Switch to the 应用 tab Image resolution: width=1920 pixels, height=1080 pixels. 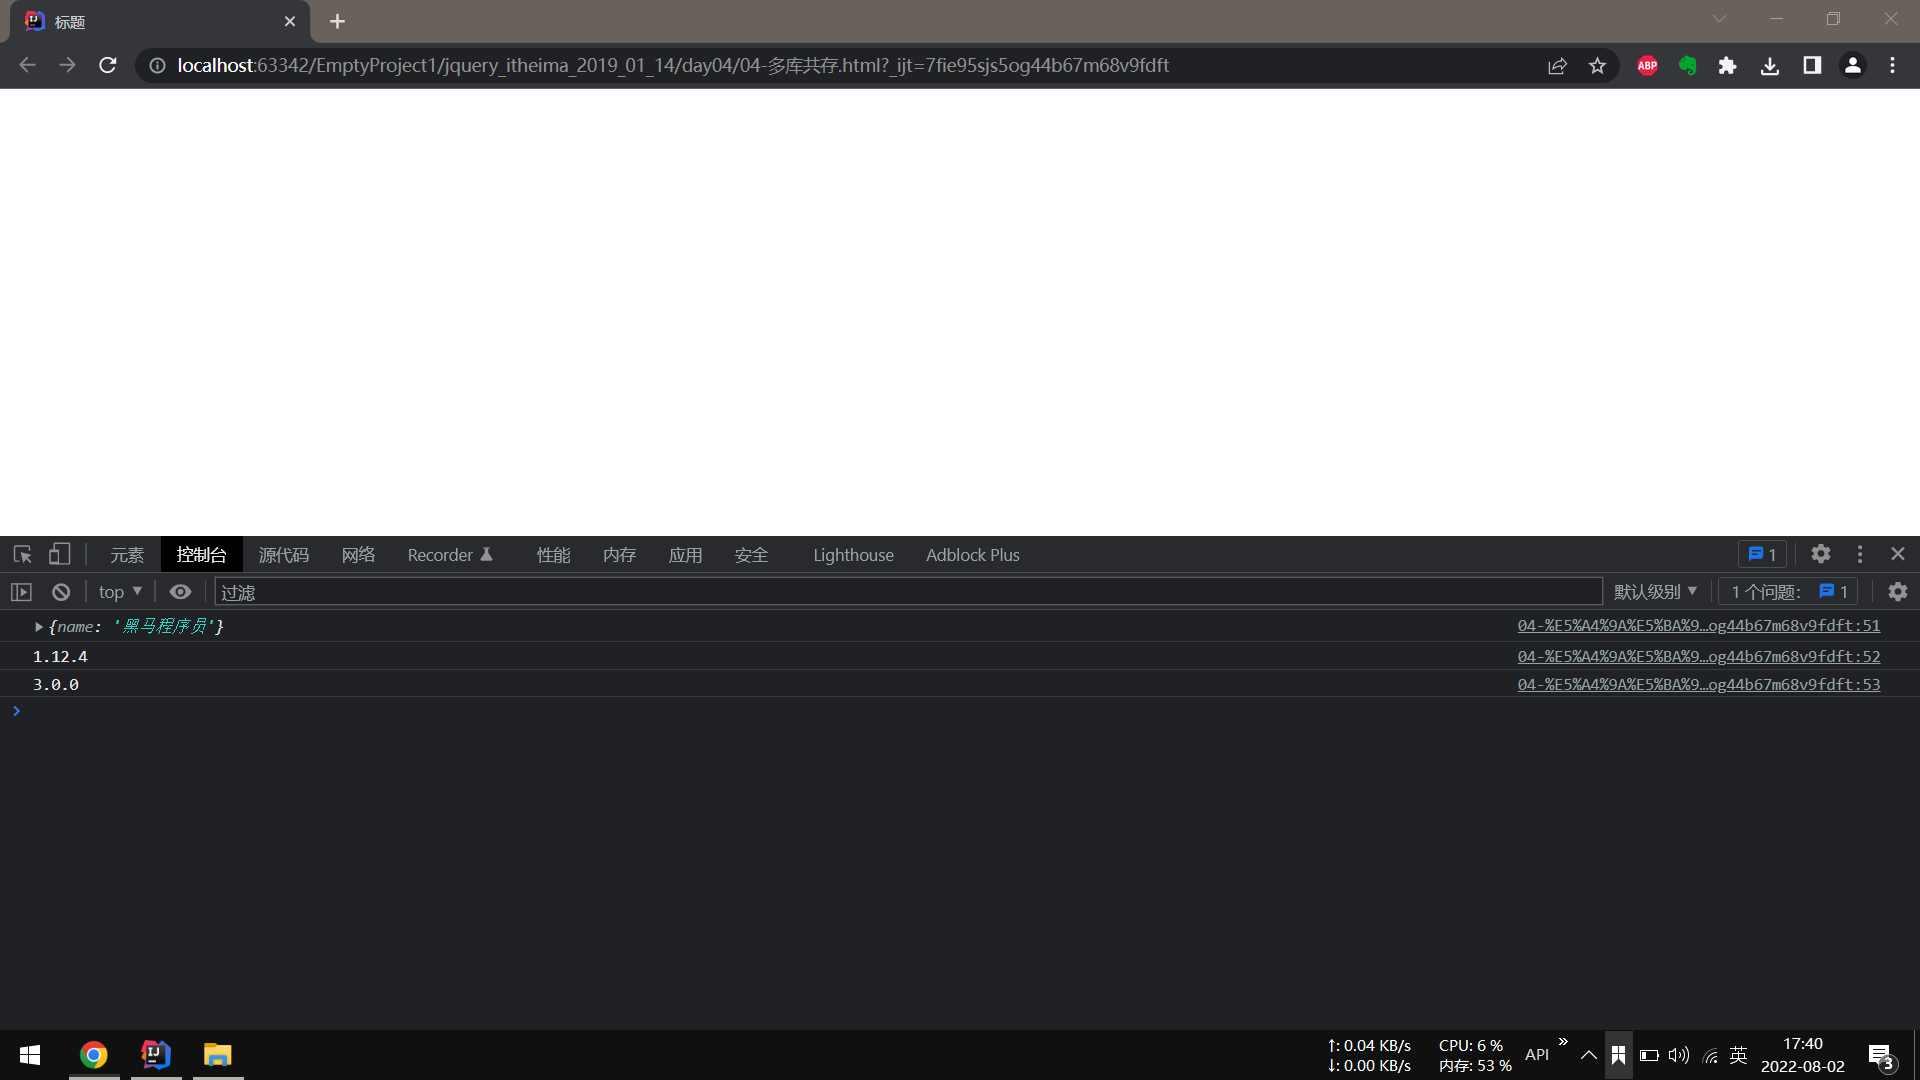tap(685, 555)
